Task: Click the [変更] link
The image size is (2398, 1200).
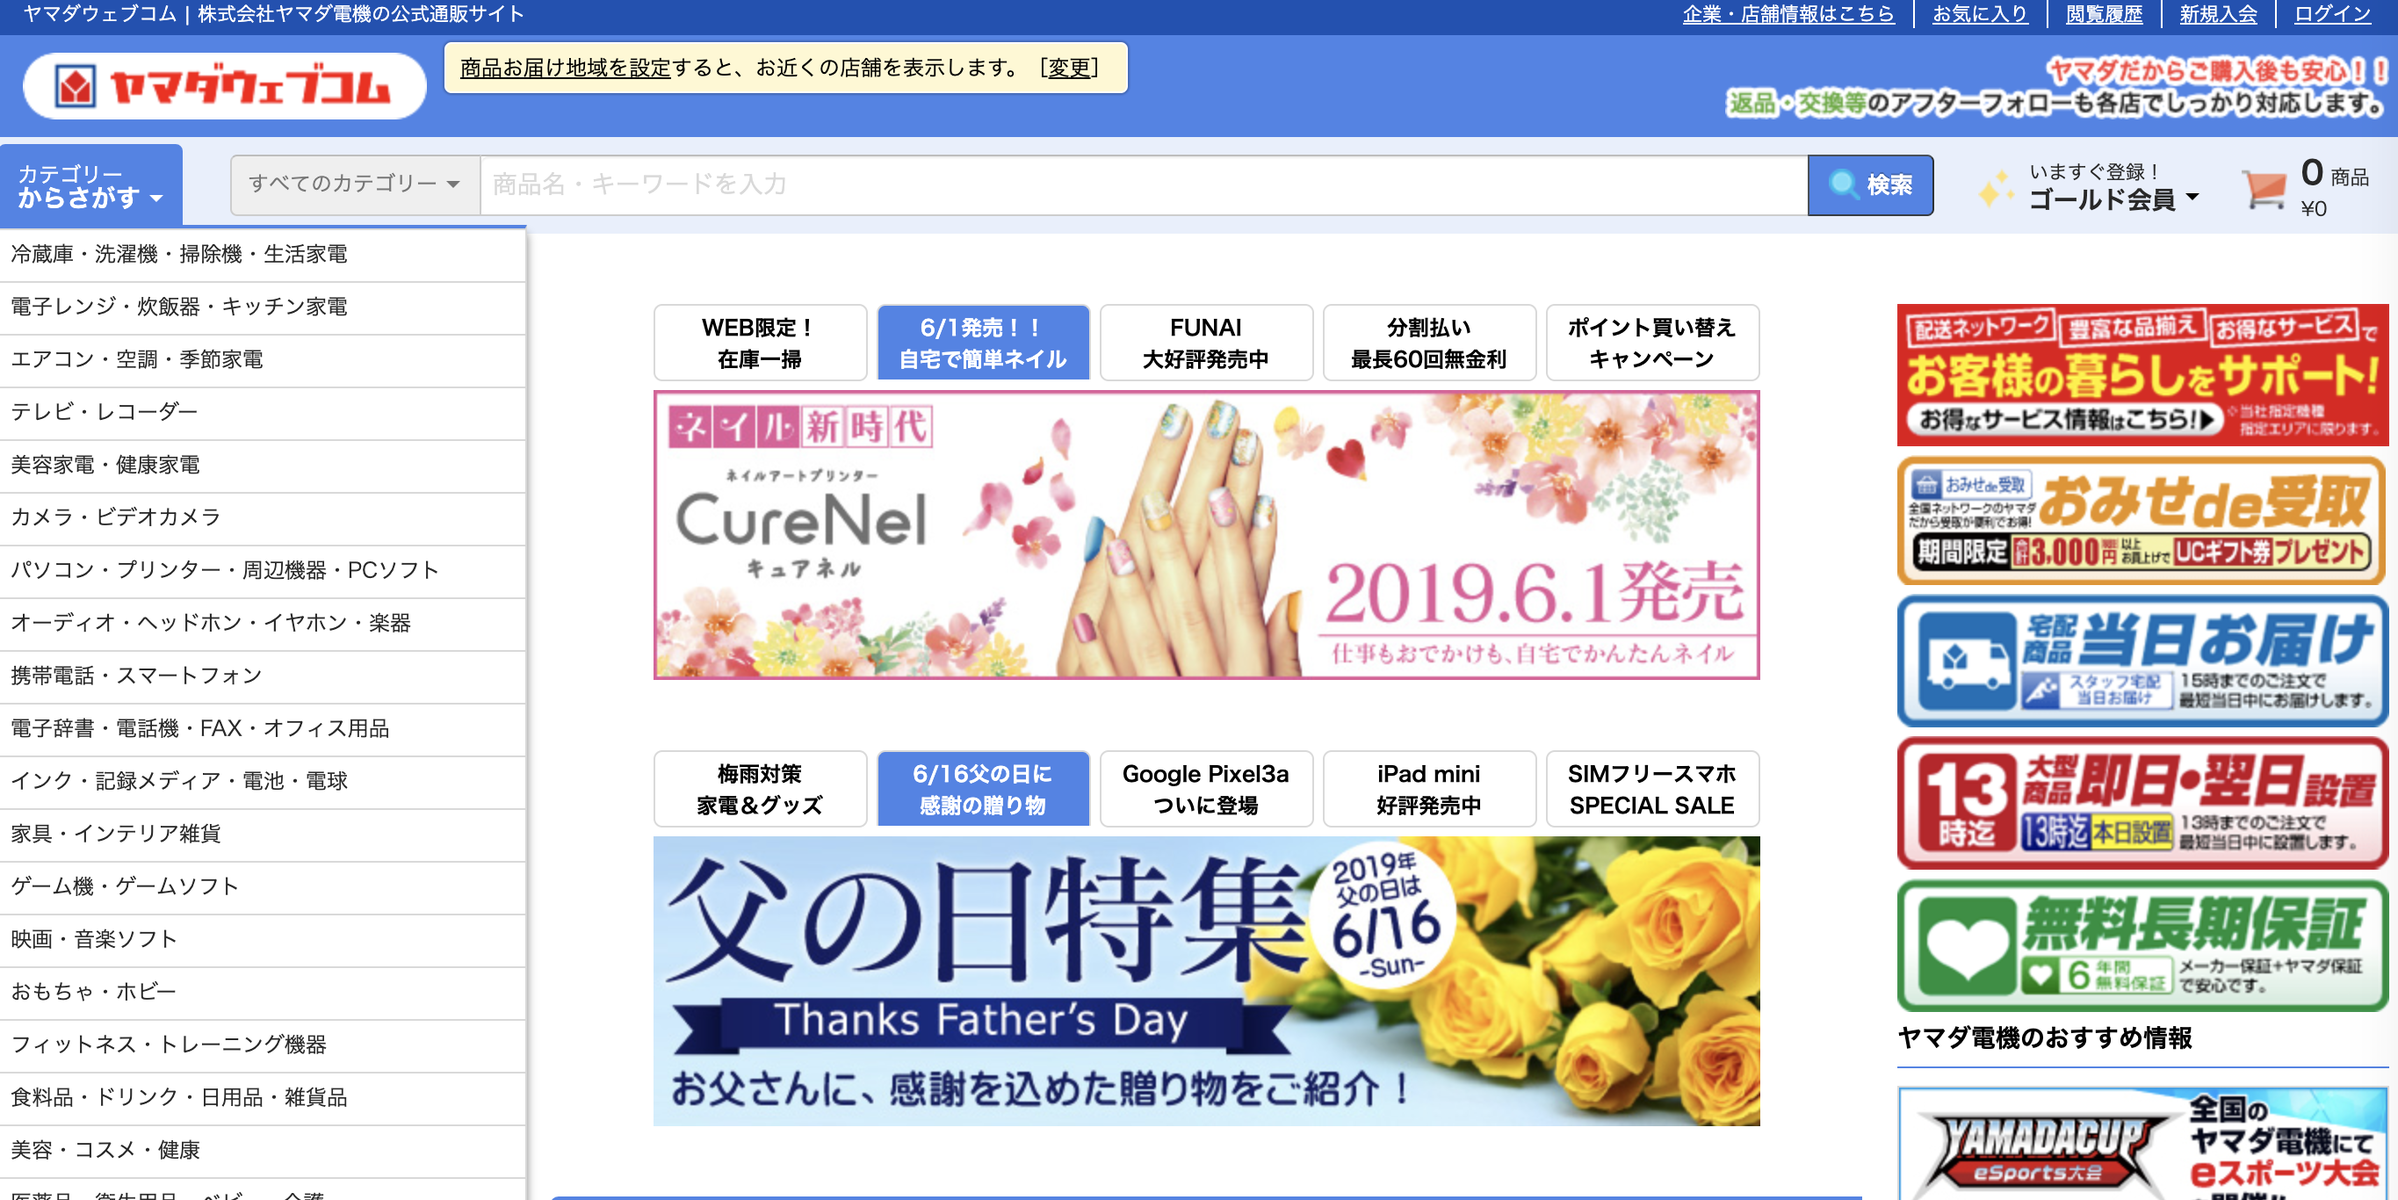Action: click(x=1069, y=68)
